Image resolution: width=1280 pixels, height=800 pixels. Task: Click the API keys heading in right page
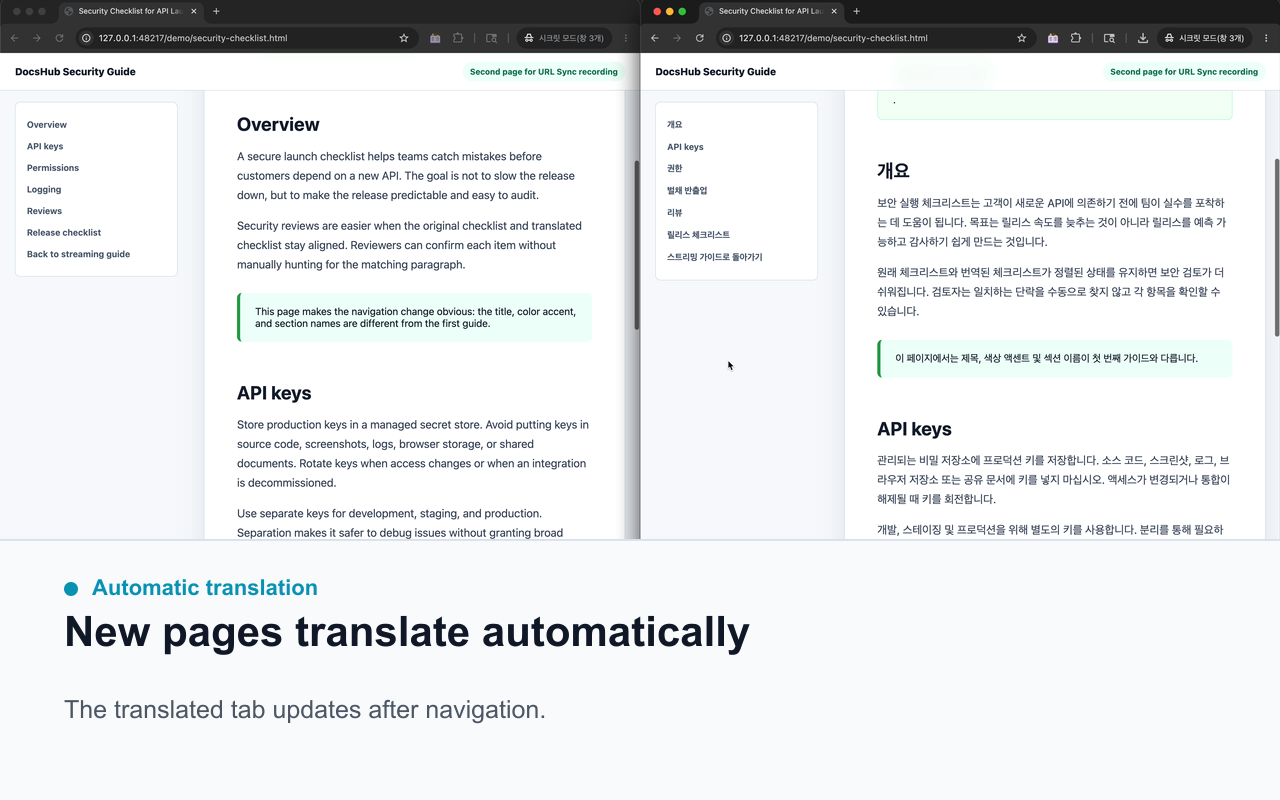tap(914, 429)
